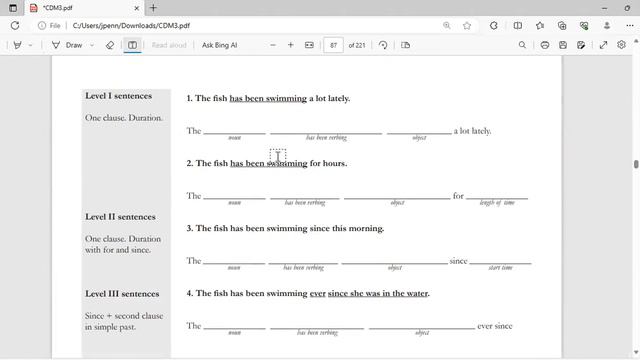640x360 pixels.
Task: Save the PDF with the disk icon
Action: tap(563, 45)
